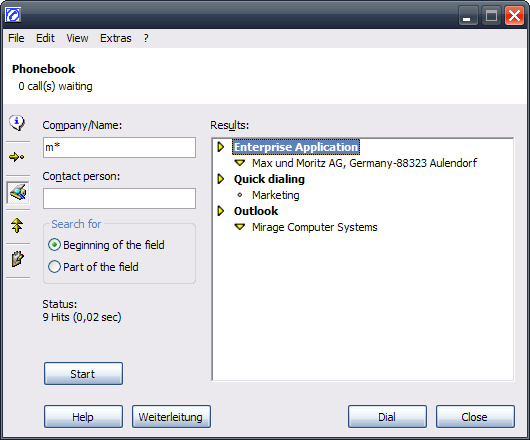Click the application icon in title bar
This screenshot has height=440, width=530.
[x=13, y=15]
